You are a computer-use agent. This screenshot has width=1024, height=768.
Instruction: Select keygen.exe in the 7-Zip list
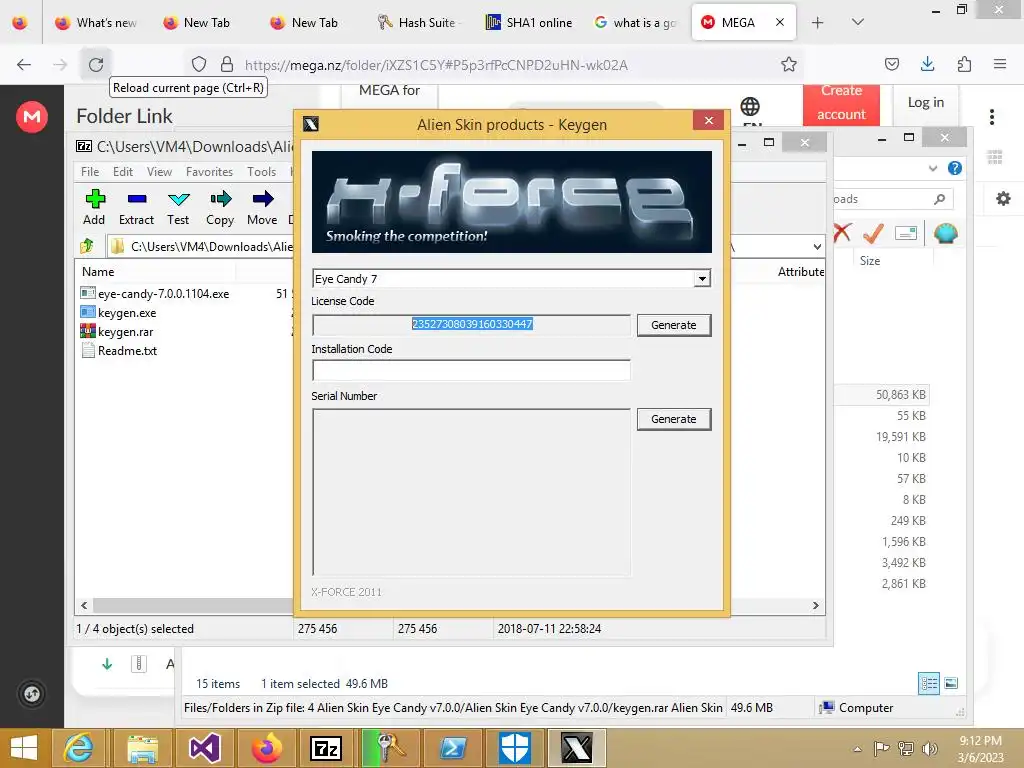pyautogui.click(x=127, y=313)
